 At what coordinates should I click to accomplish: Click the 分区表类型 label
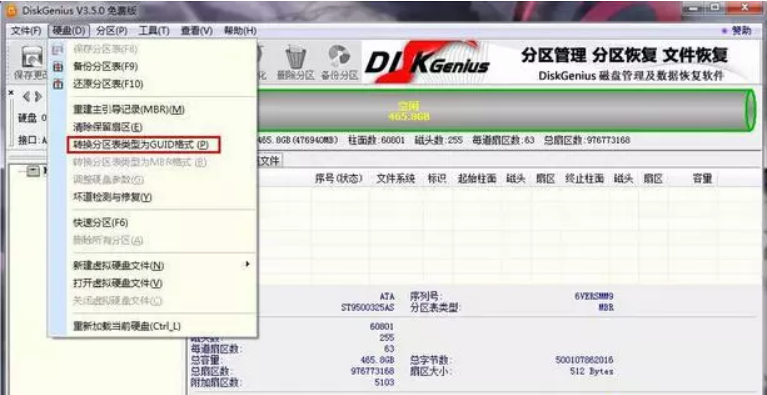click(x=435, y=308)
